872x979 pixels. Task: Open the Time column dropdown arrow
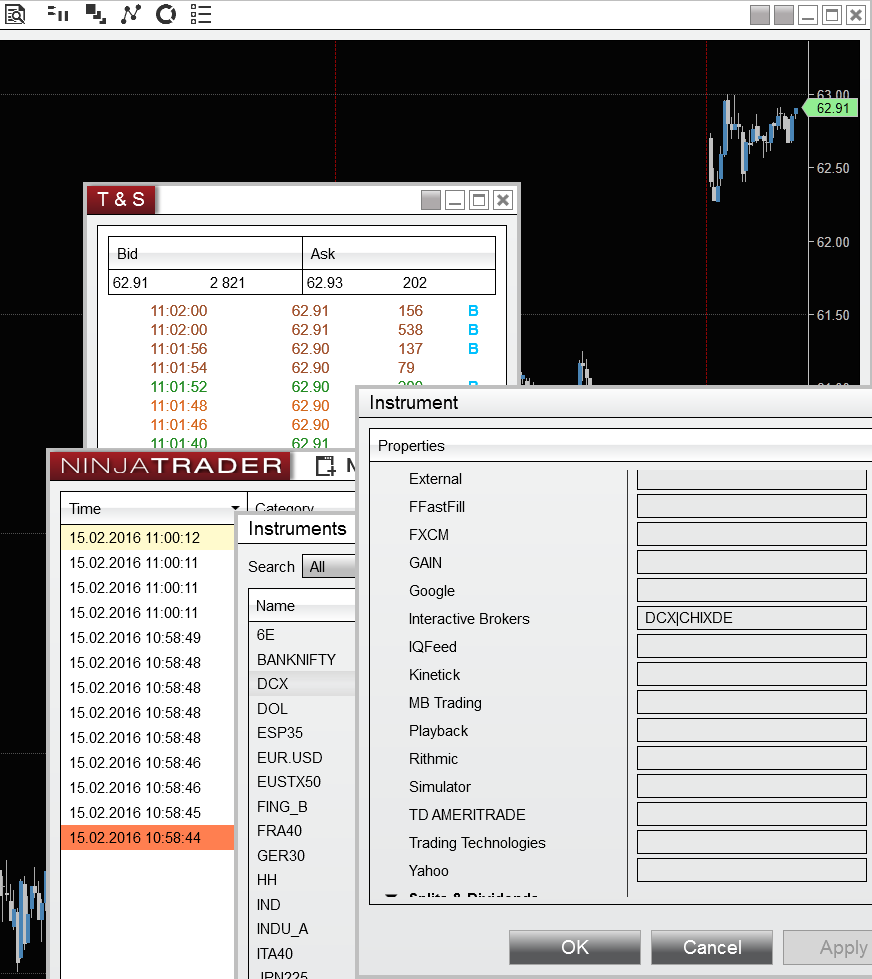pyautogui.click(x=235, y=508)
